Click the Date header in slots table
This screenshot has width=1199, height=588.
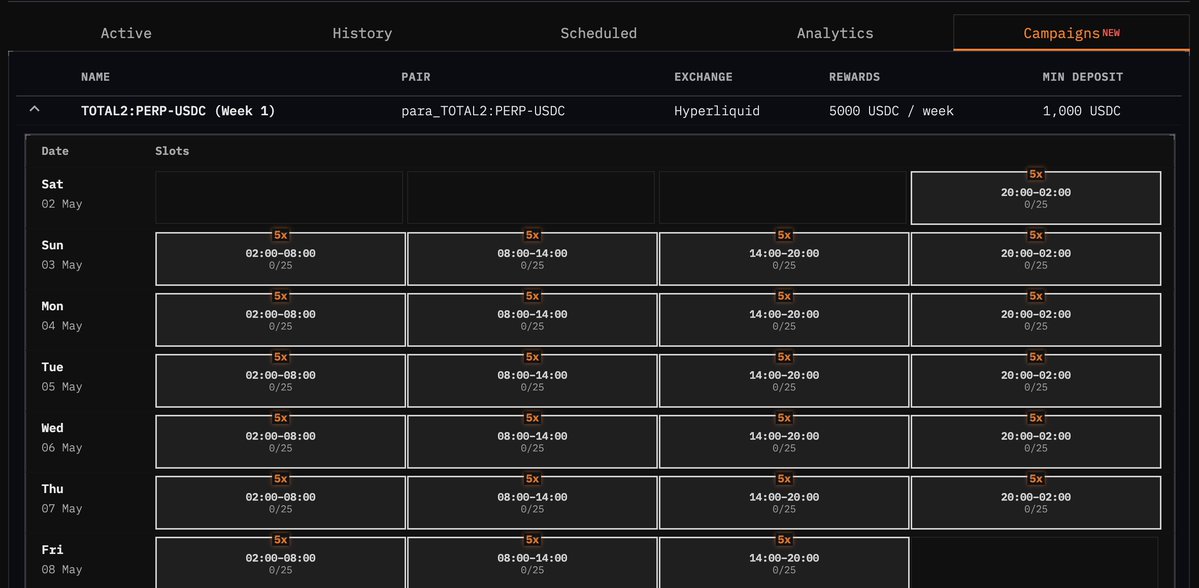pyautogui.click(x=55, y=151)
